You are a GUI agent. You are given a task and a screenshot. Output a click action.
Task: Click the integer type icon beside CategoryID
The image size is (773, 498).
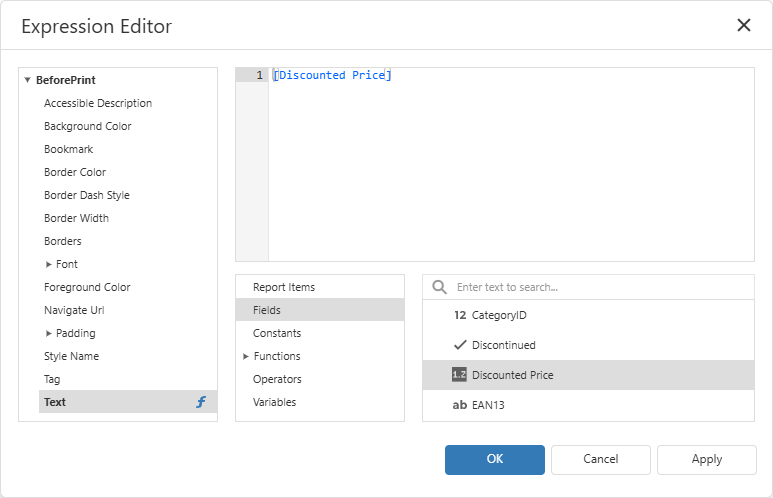point(460,315)
